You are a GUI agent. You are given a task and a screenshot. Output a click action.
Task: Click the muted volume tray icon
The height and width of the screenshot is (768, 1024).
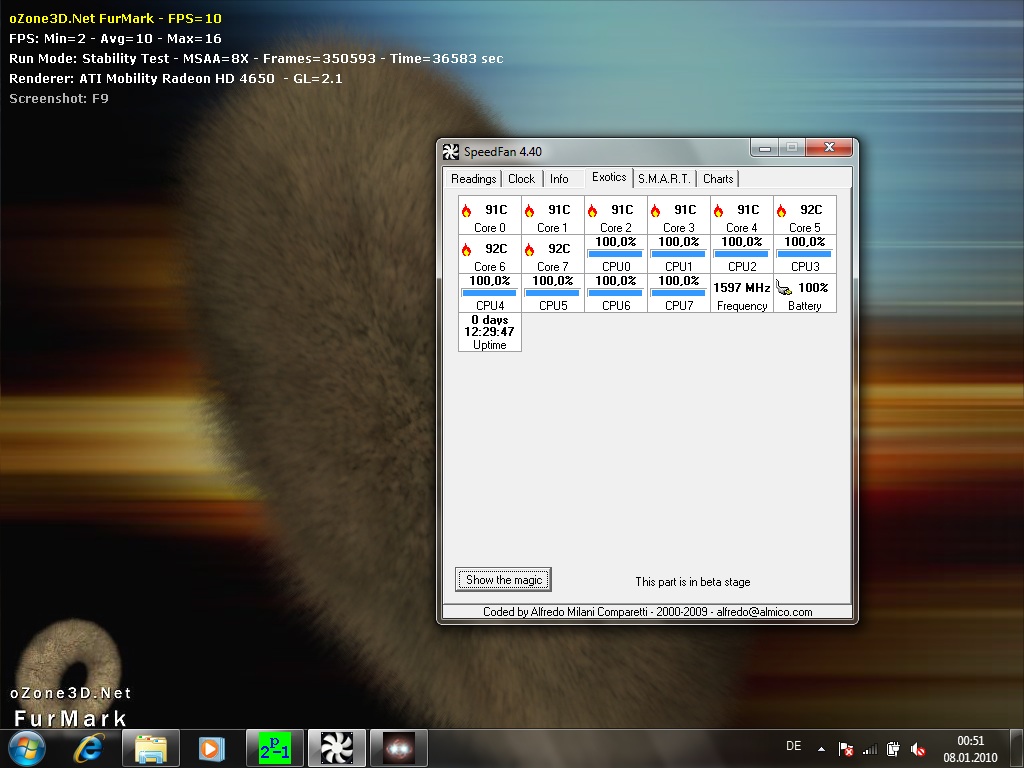point(918,750)
